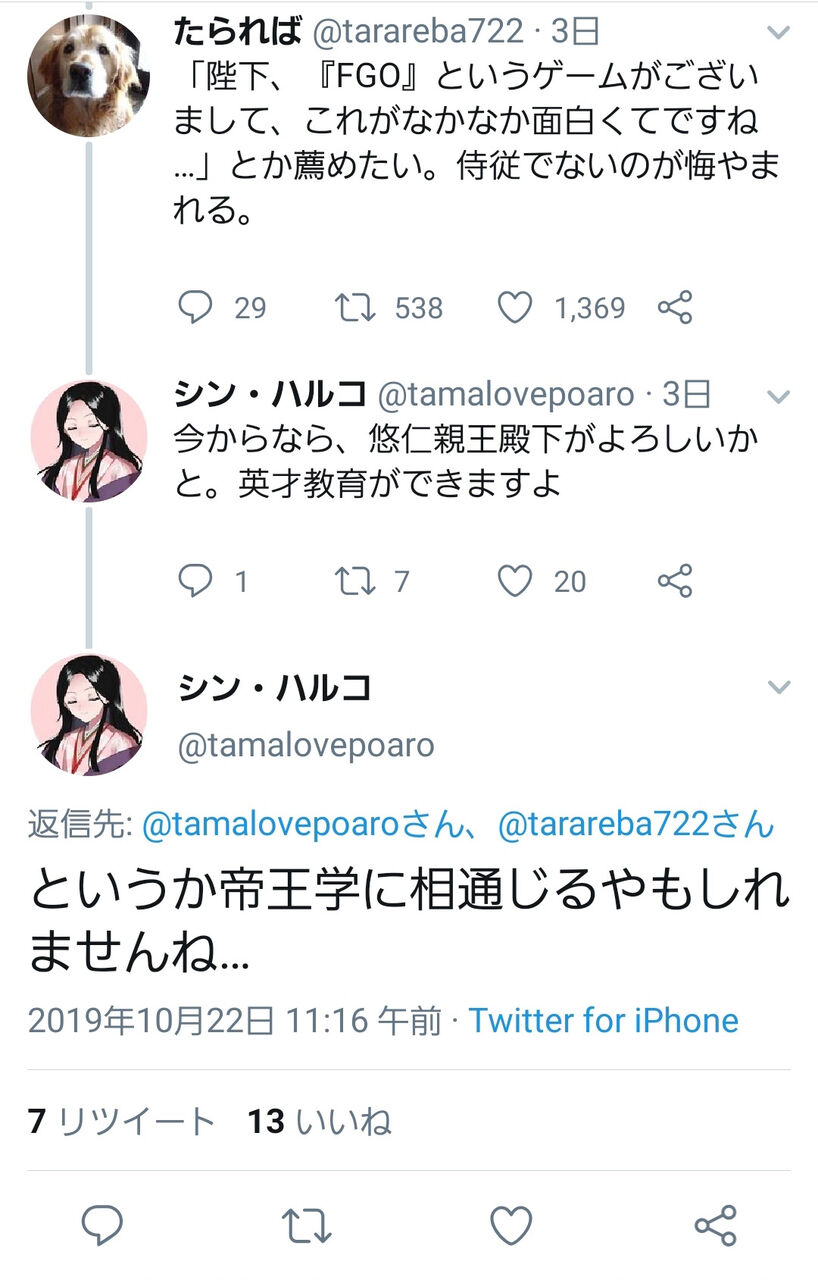Screen dimensions: 818x1280
Task: Open options chevron on first シン・ハルコ reply
Action: (x=778, y=397)
